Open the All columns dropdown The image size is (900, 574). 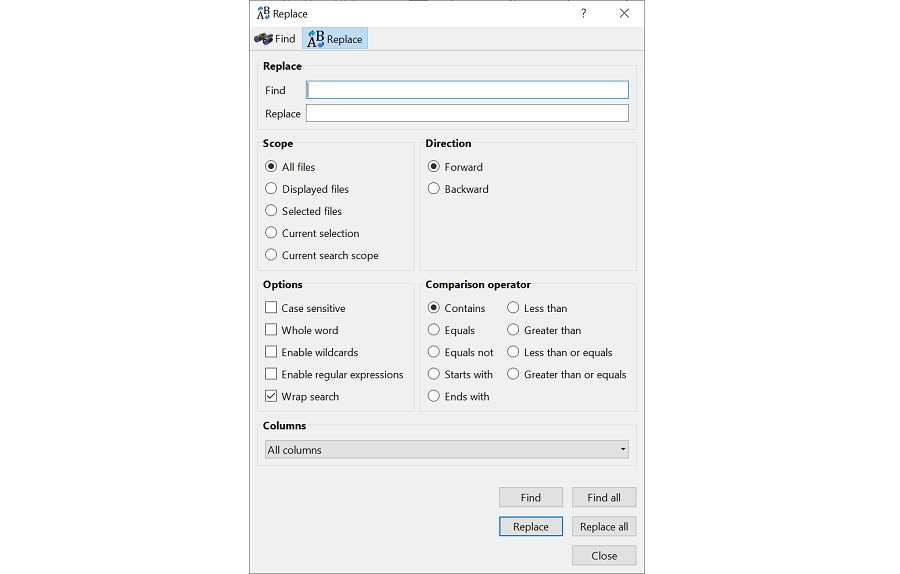pyautogui.click(x=447, y=450)
